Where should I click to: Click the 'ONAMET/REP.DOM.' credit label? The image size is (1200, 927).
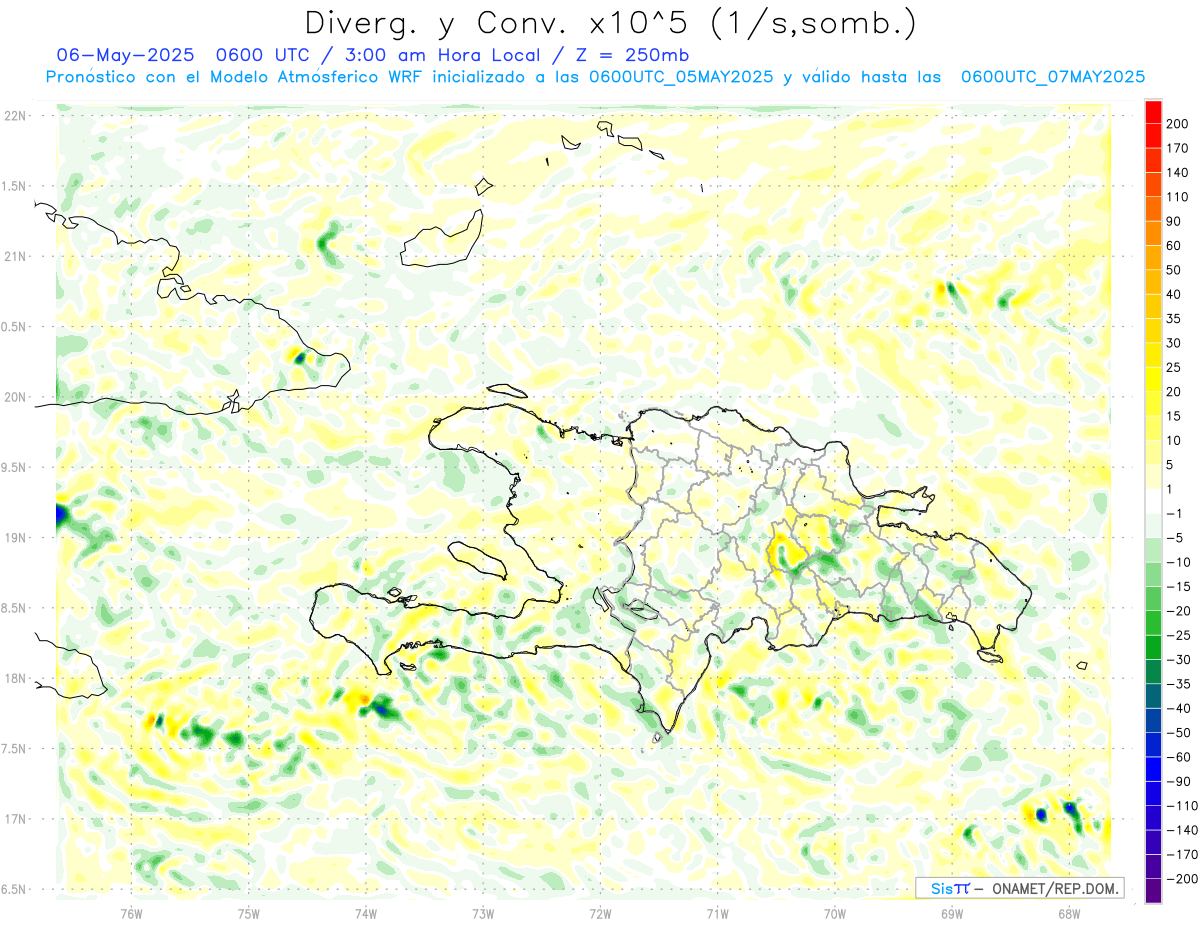pos(1055,888)
